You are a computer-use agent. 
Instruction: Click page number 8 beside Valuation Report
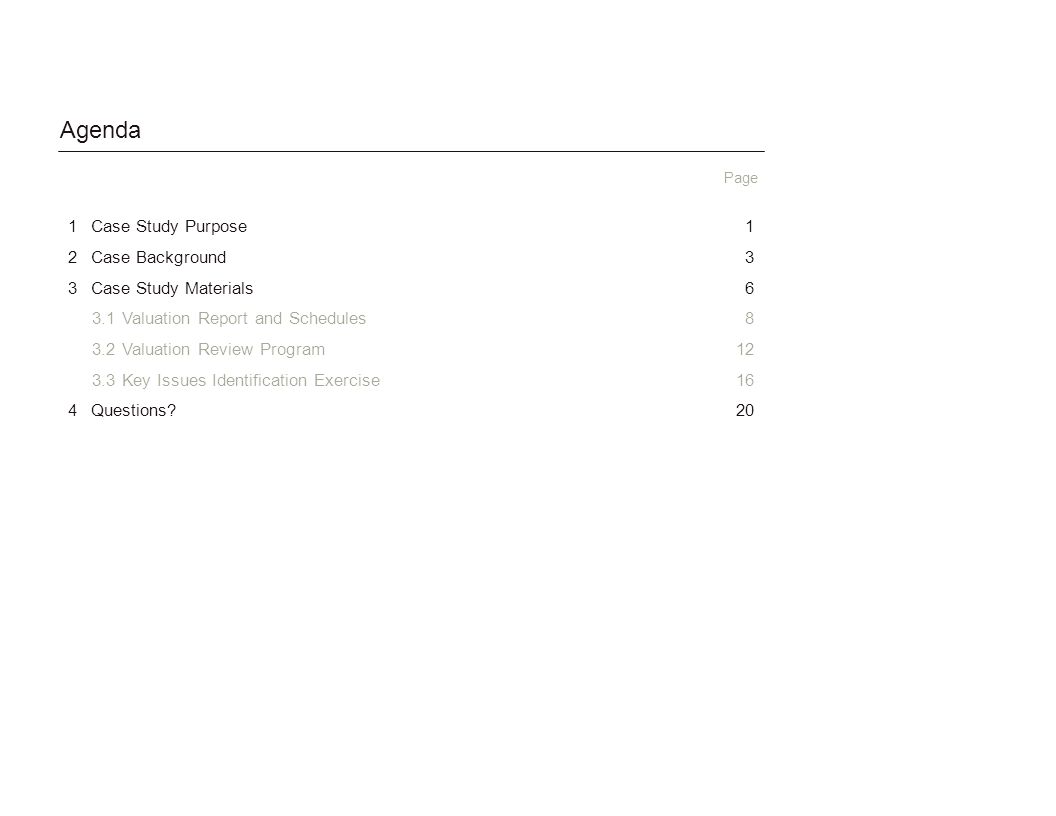(750, 318)
